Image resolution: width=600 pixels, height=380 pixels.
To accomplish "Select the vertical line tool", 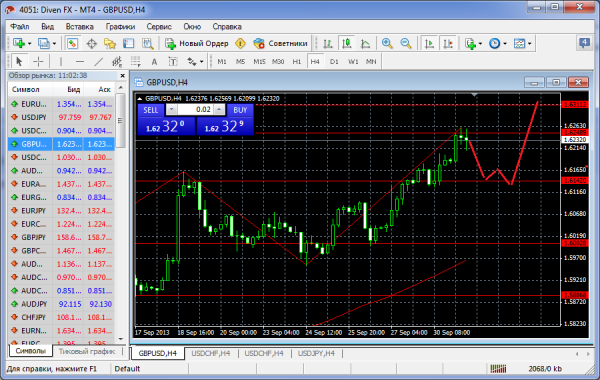I will click(60, 61).
